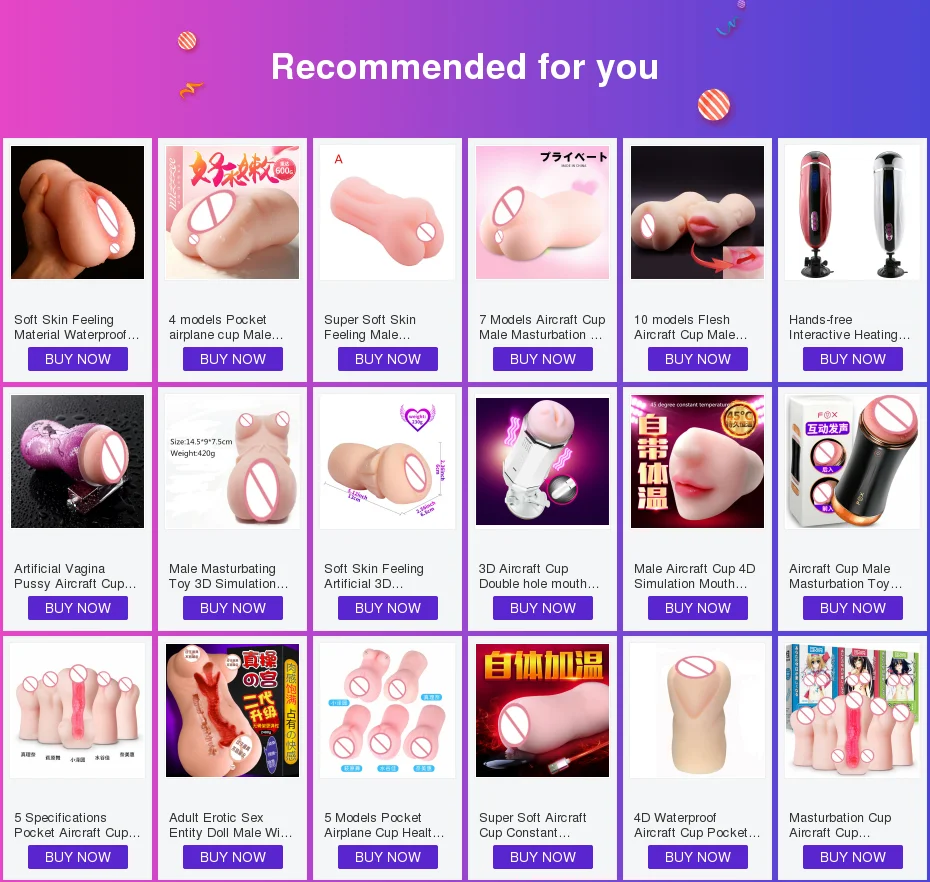Click BUY NOW under 10 models Flesh Aircraft Cup
930x882 pixels.
pos(698,359)
